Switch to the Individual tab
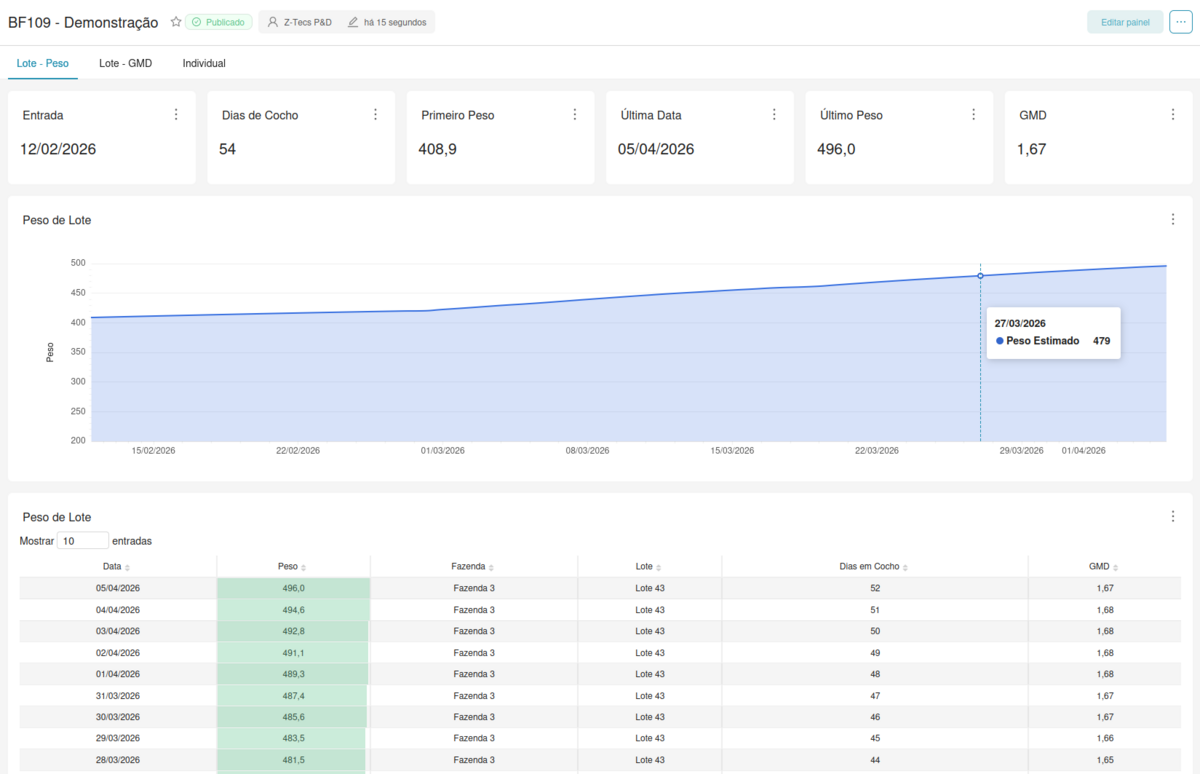The image size is (1200, 774). 203,62
